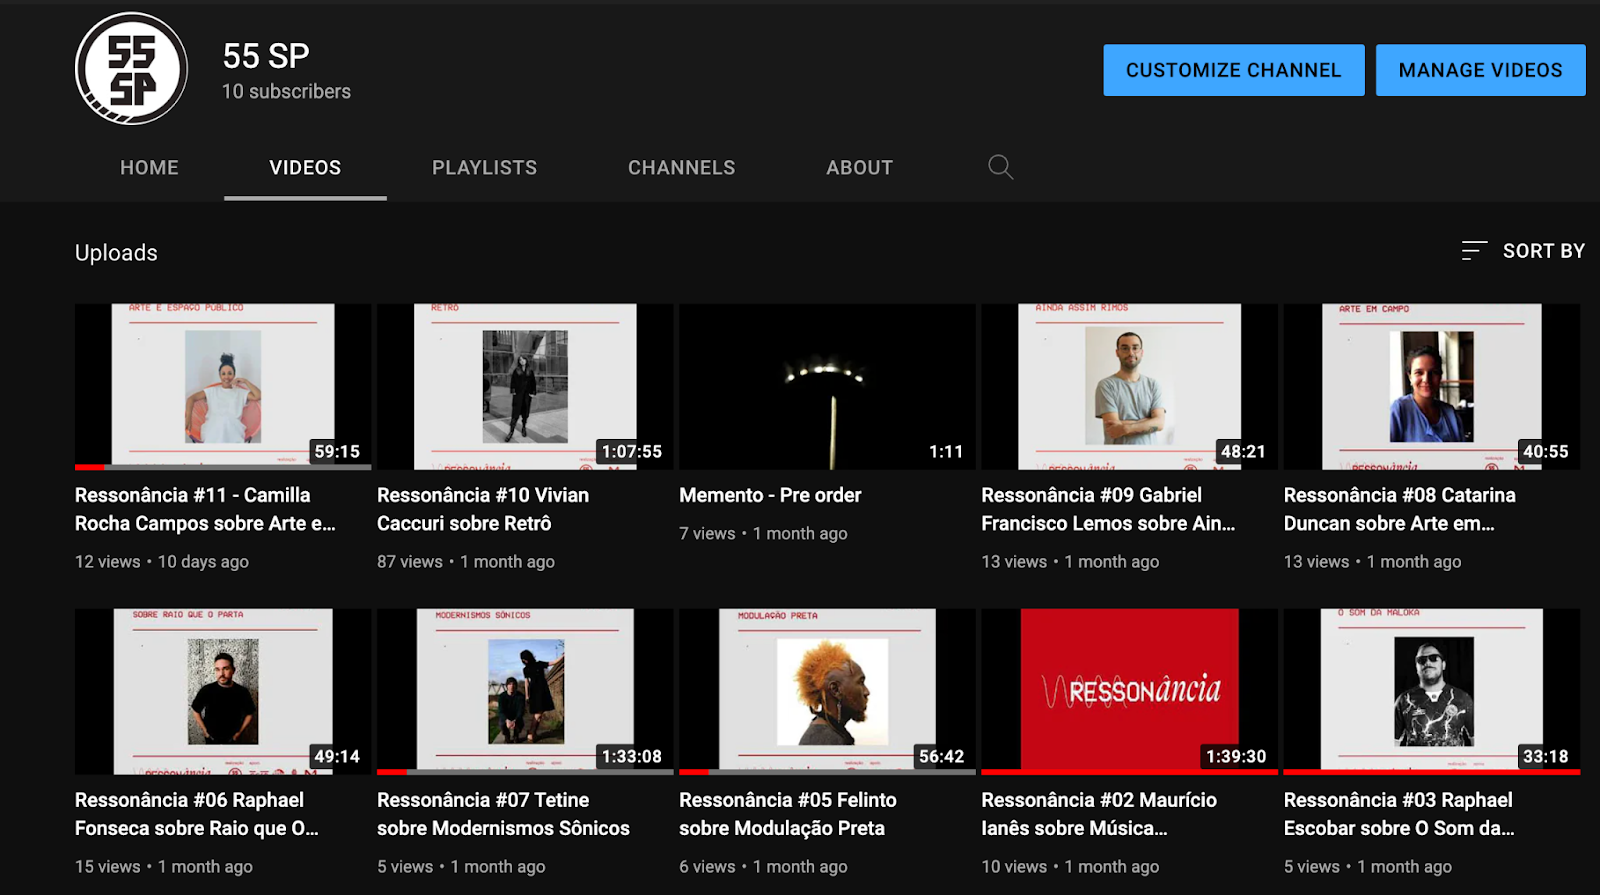Click title Ressonância #03 Raphael Escobar
The height and width of the screenshot is (895, 1600).
click(1399, 814)
